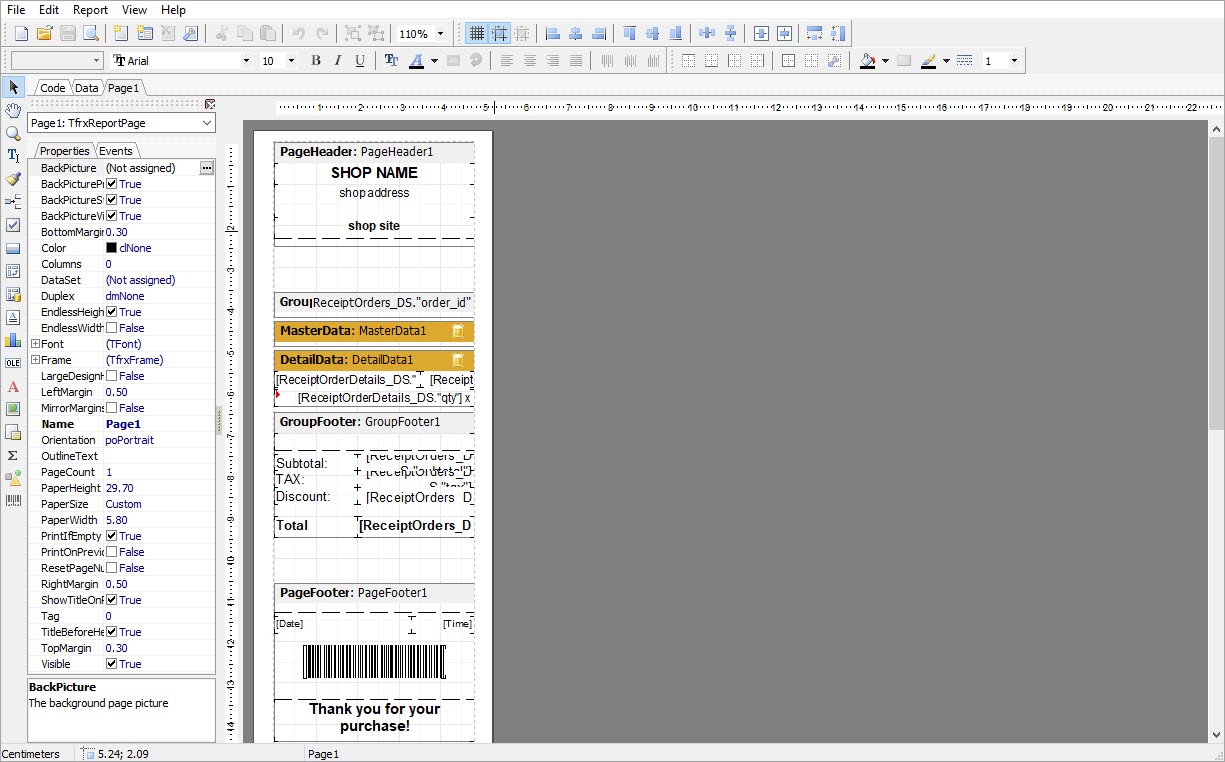
Task: Click the fill color bucket swatch
Action: tap(867, 61)
